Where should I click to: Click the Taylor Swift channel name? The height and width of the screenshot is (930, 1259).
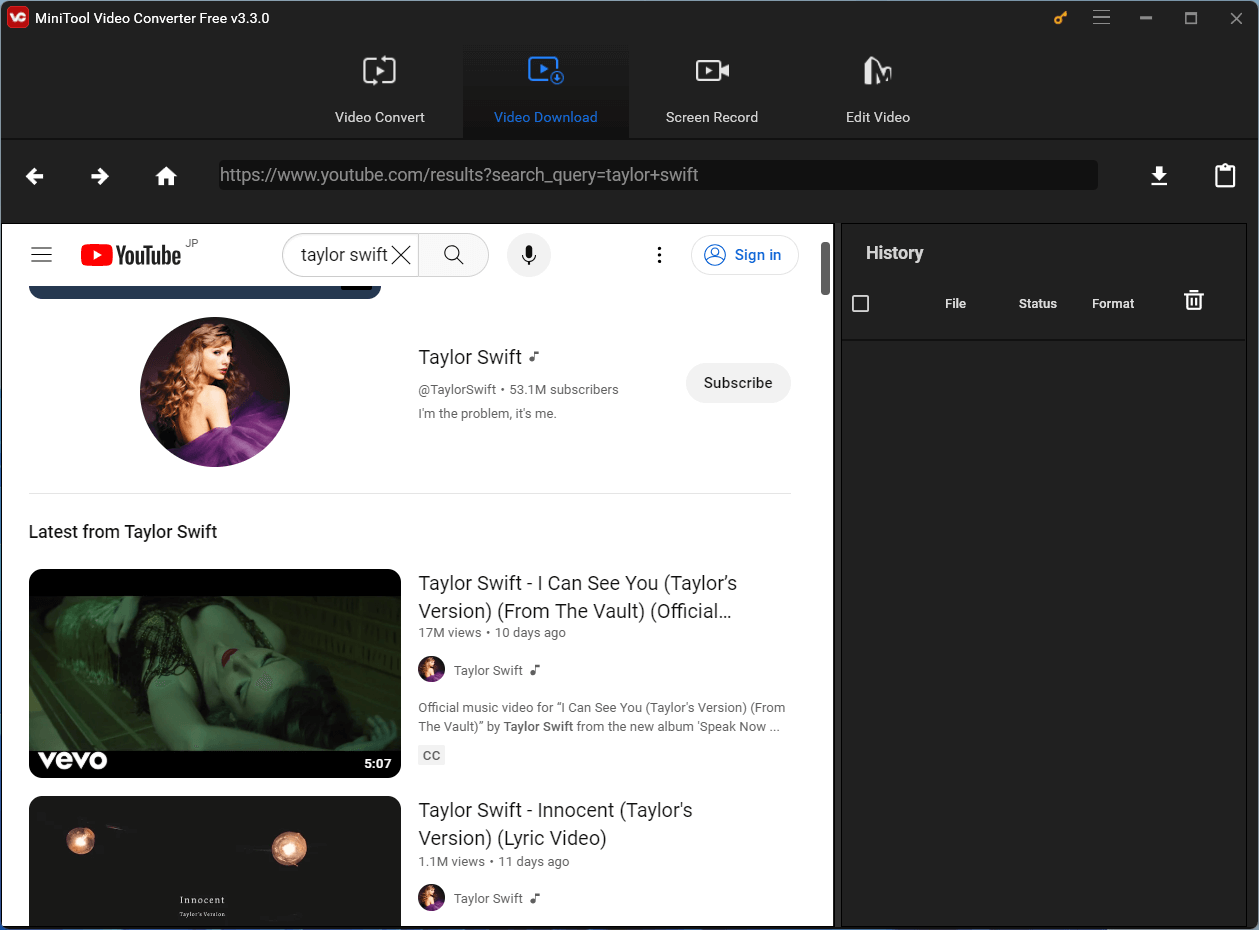470,357
